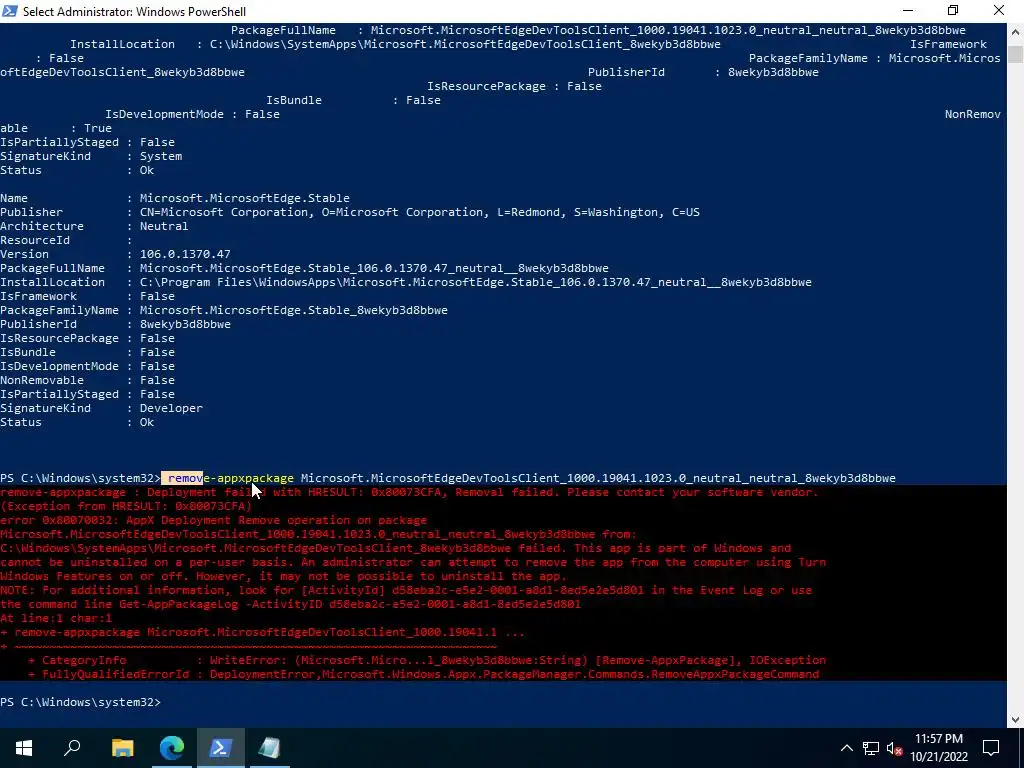The width and height of the screenshot is (1024, 768).
Task: Click PublisherId value below PackageFamilyName Microsoft.MicrosoftEdge.Stable
Action: point(185,324)
